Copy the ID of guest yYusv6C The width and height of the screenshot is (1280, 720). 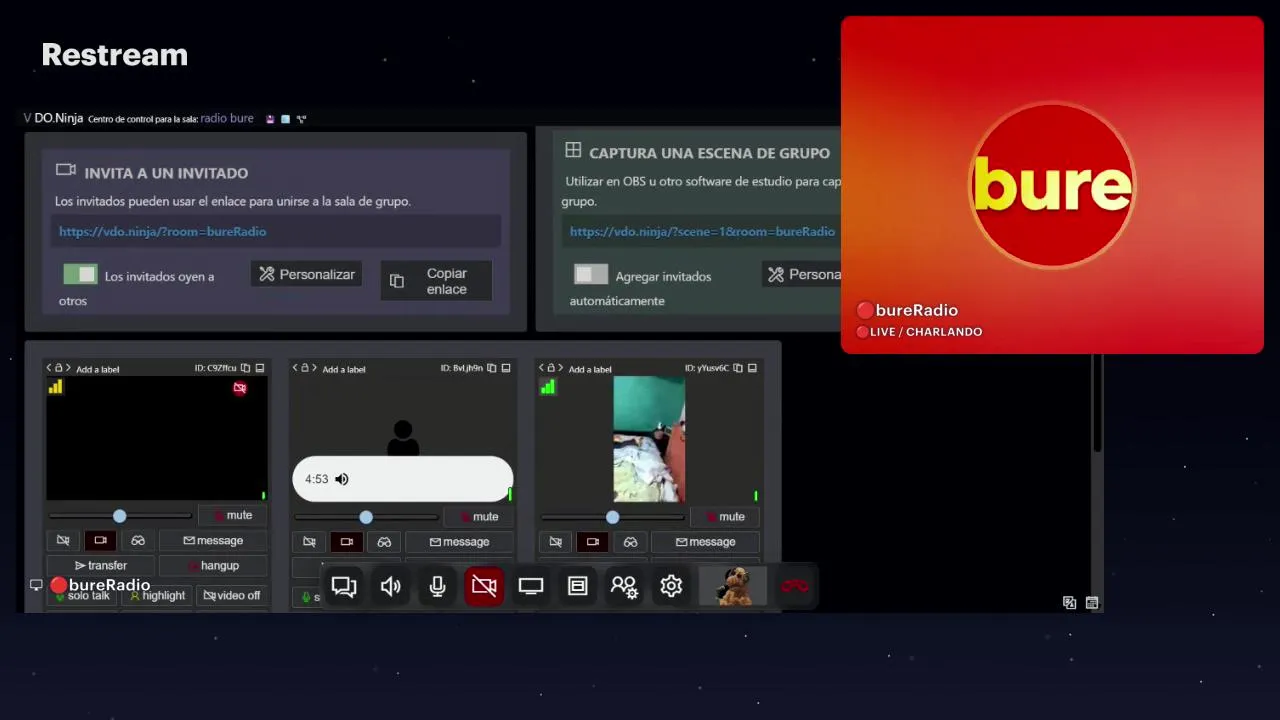pyautogui.click(x=738, y=368)
